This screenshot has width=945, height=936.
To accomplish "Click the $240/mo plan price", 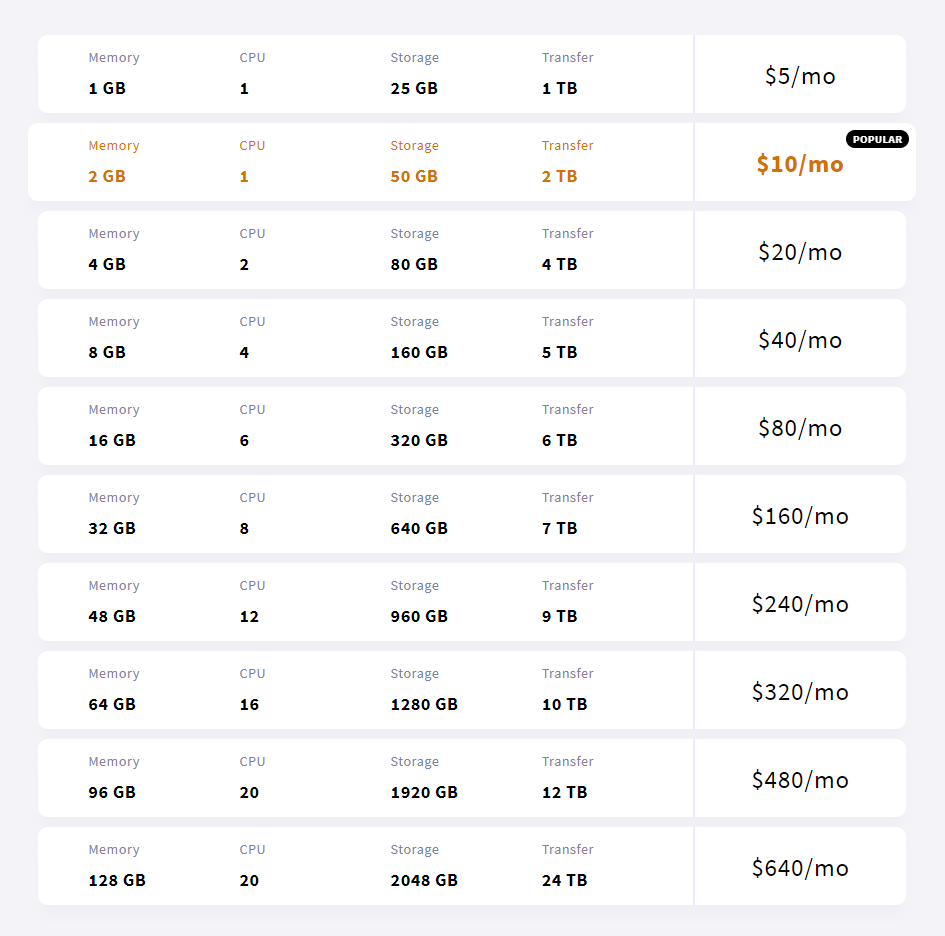I will click(800, 604).
